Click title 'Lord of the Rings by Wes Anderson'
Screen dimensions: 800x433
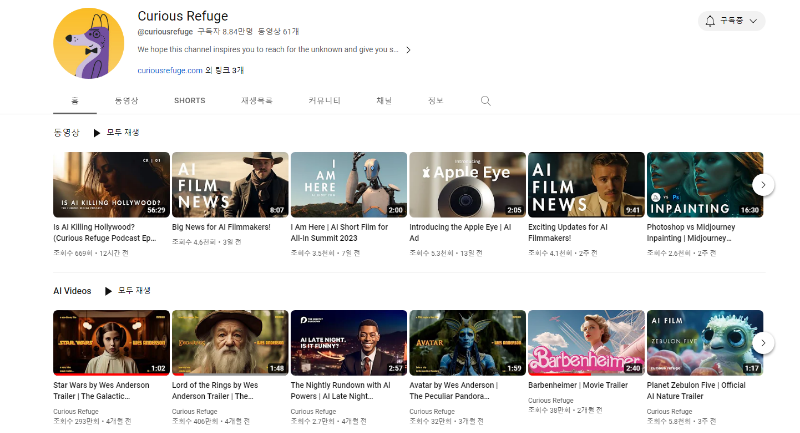point(215,391)
